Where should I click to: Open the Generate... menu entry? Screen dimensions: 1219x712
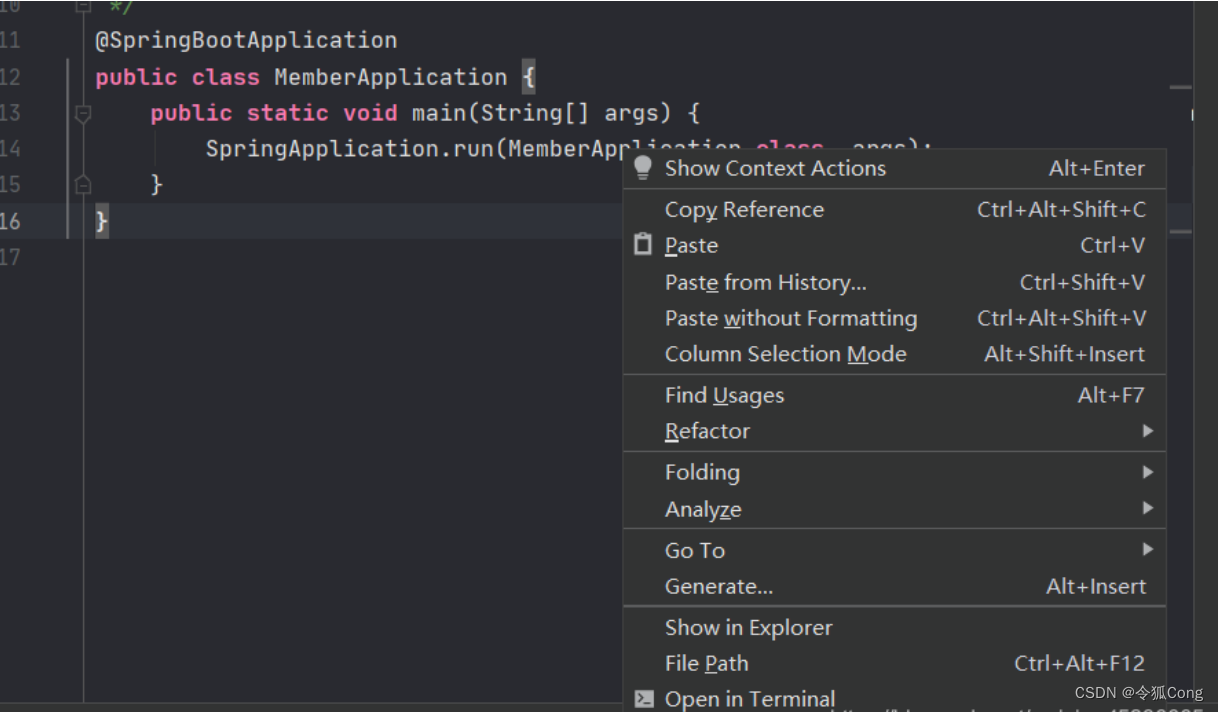(x=718, y=586)
